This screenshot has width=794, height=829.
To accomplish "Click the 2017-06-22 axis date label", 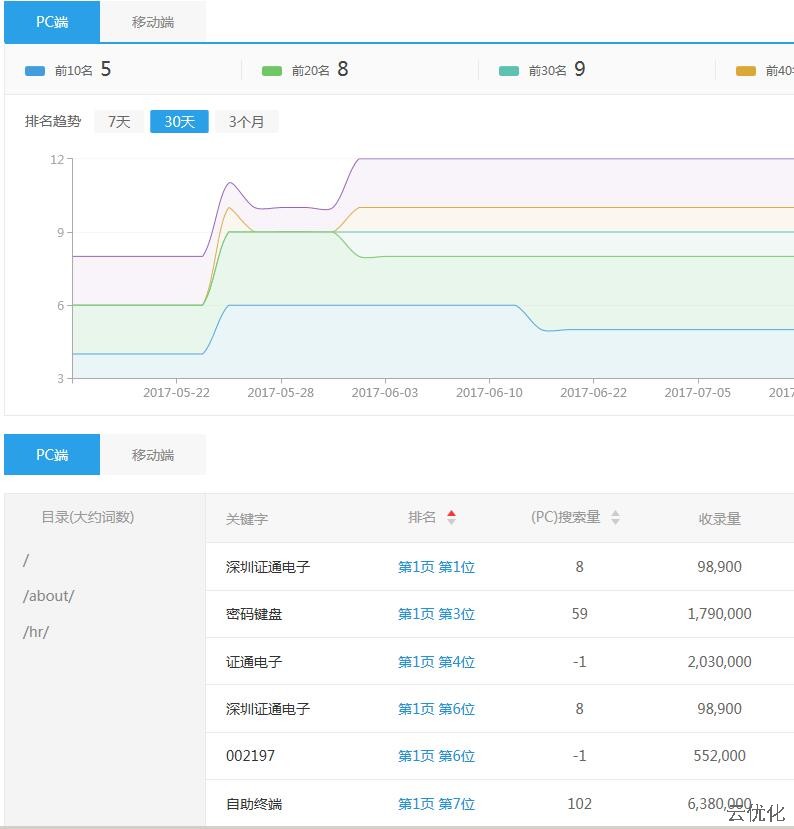I will click(x=593, y=393).
